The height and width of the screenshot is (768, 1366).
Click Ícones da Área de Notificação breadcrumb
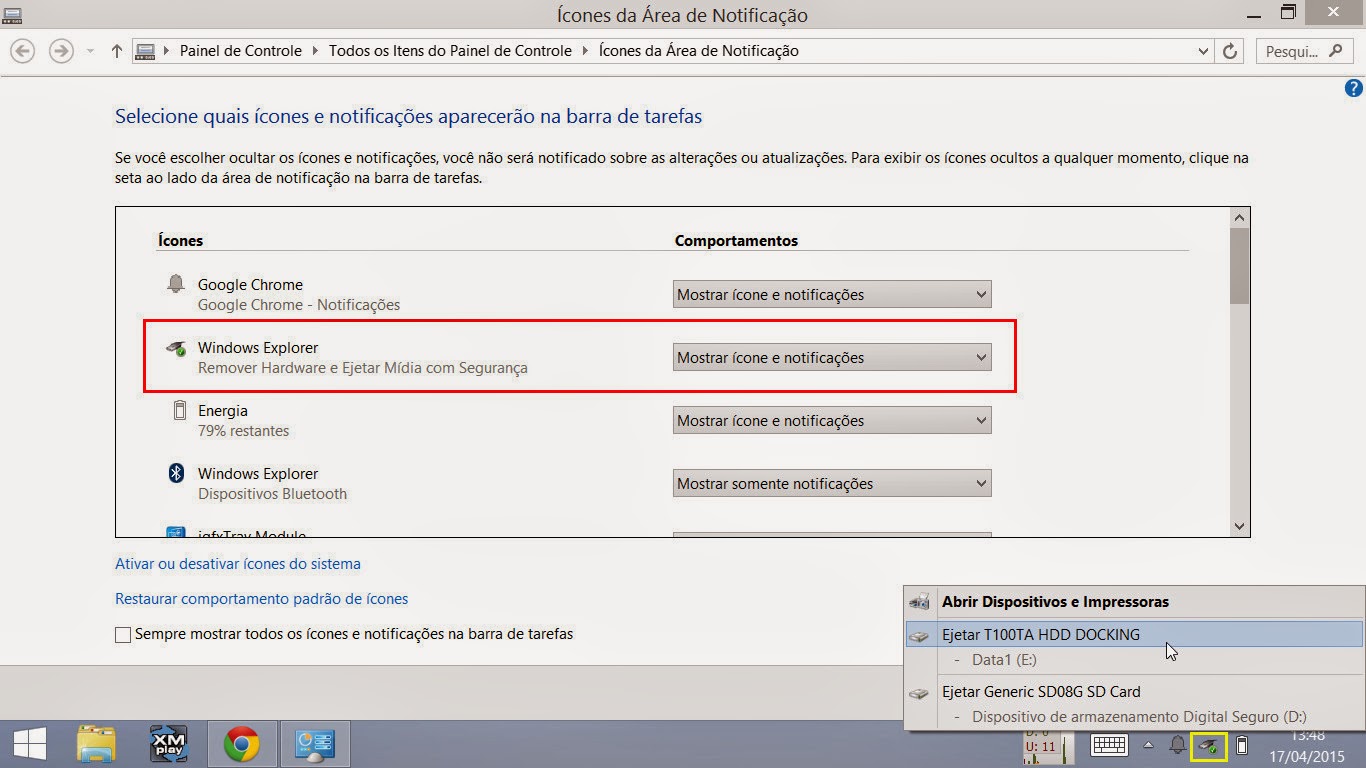[698, 51]
